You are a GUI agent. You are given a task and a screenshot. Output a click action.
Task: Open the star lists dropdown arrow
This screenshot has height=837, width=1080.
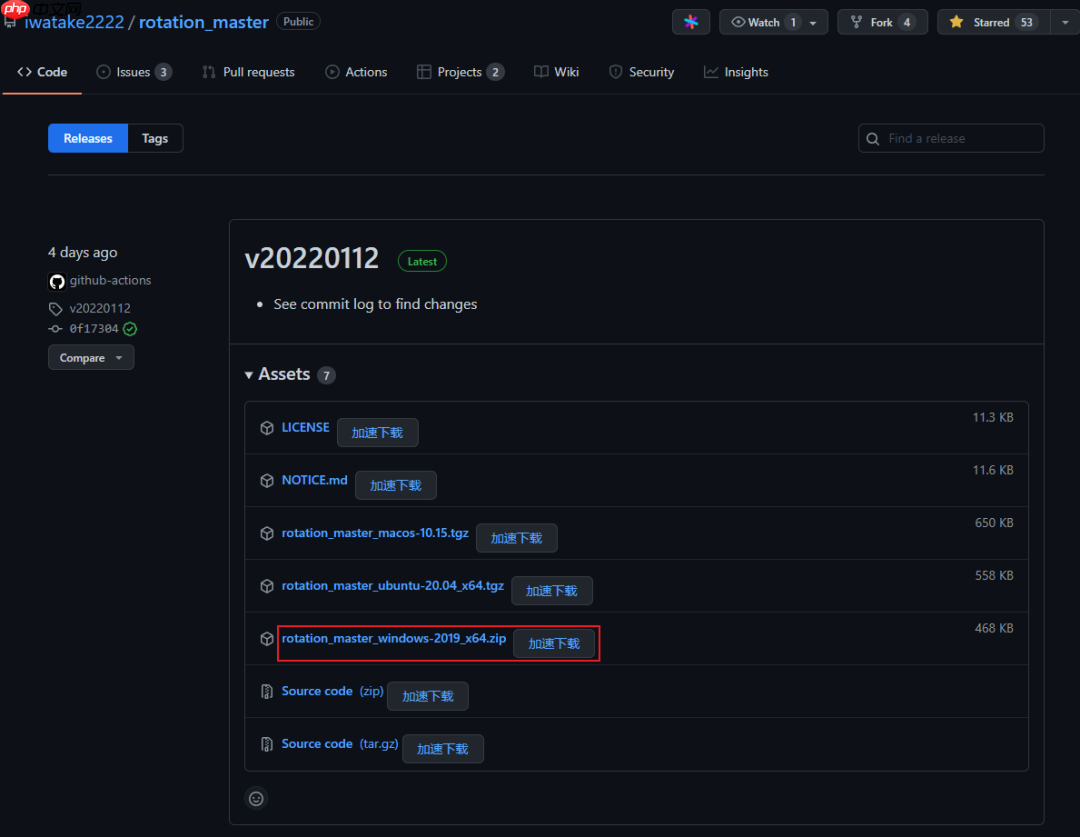(1064, 22)
